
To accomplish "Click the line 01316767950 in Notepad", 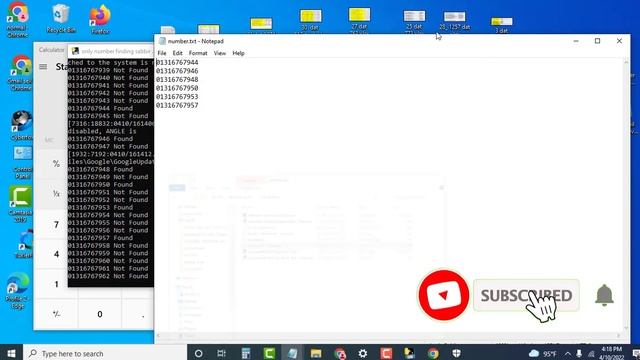I will (x=177, y=88).
